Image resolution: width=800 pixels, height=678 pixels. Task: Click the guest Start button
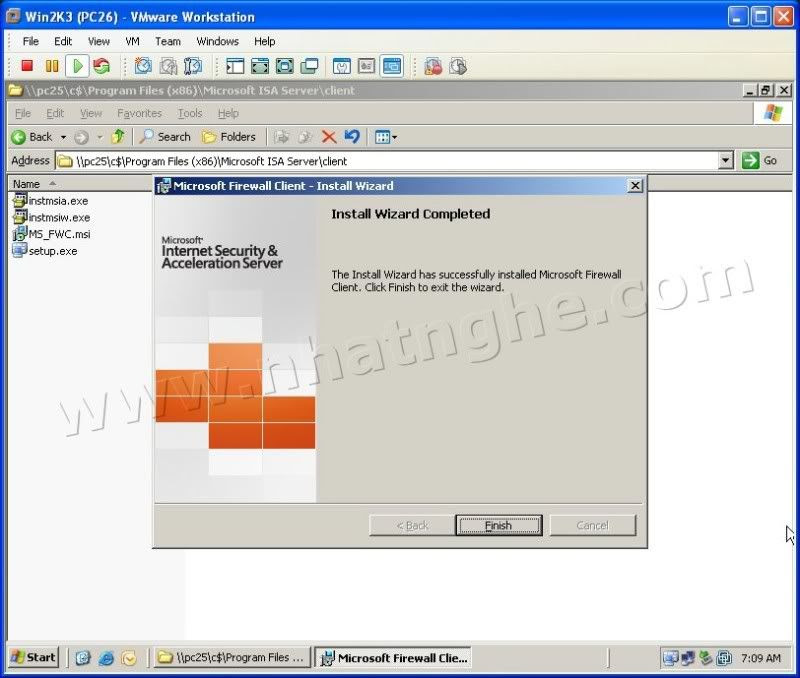pyautogui.click(x=34, y=657)
